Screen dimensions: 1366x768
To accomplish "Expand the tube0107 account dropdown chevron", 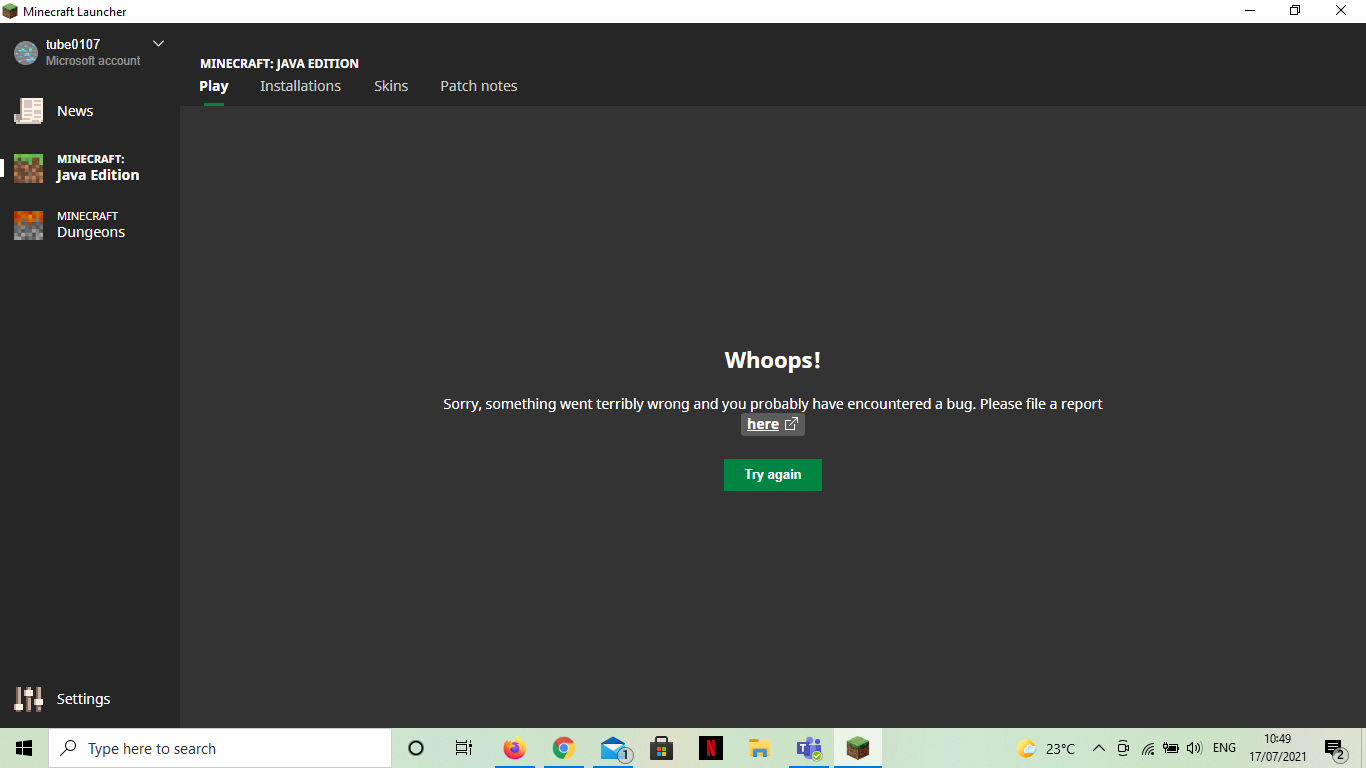I will tap(158, 43).
